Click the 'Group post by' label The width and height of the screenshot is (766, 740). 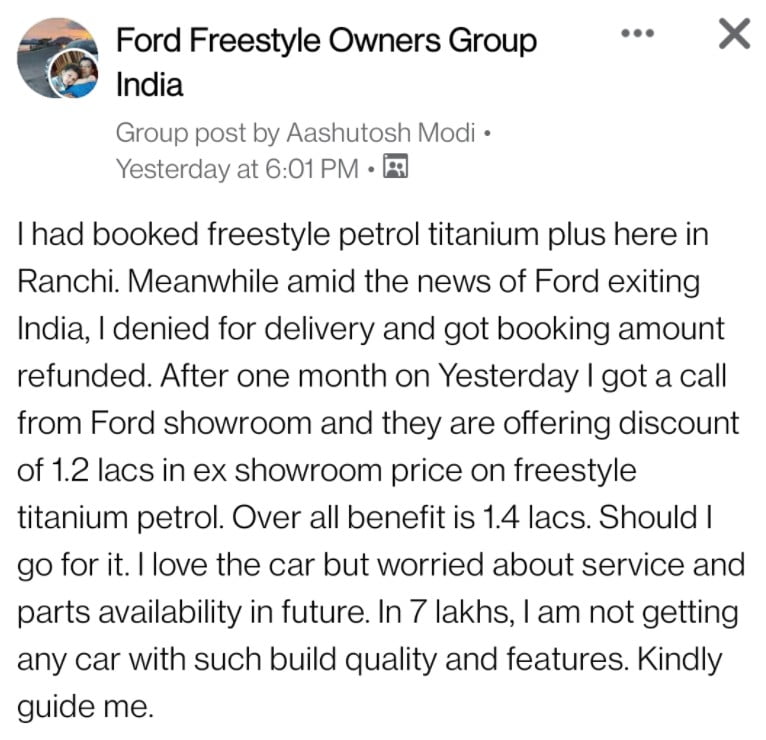[x=198, y=133]
